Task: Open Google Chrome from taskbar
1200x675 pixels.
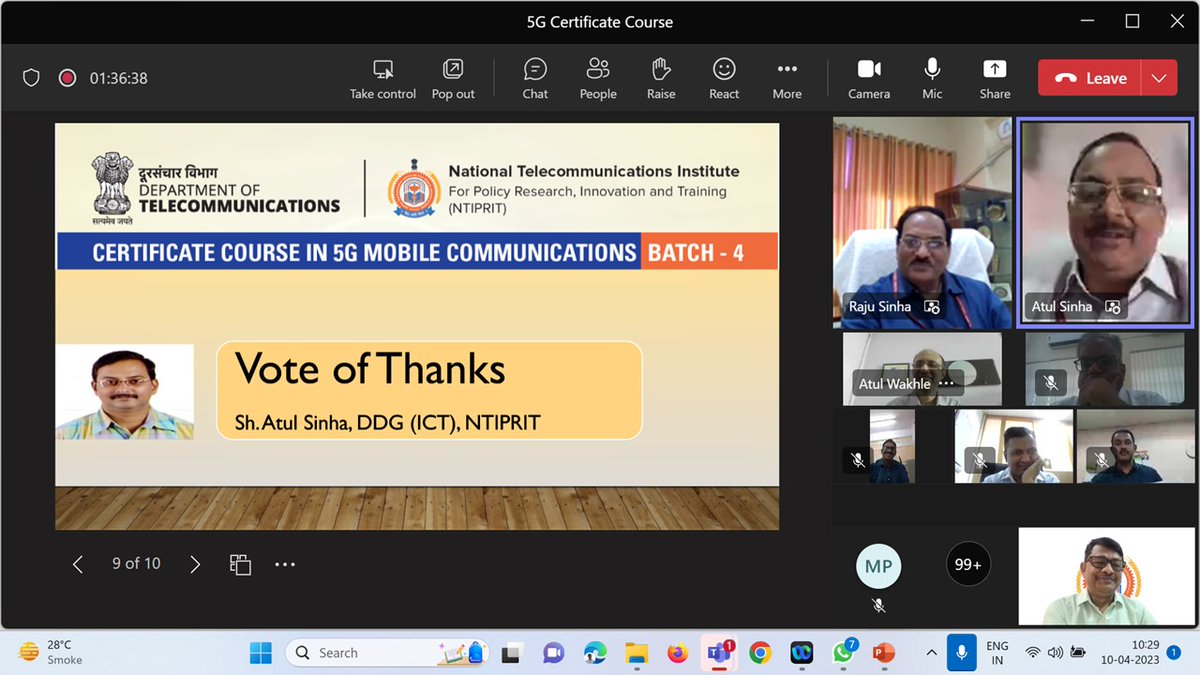Action: point(760,653)
